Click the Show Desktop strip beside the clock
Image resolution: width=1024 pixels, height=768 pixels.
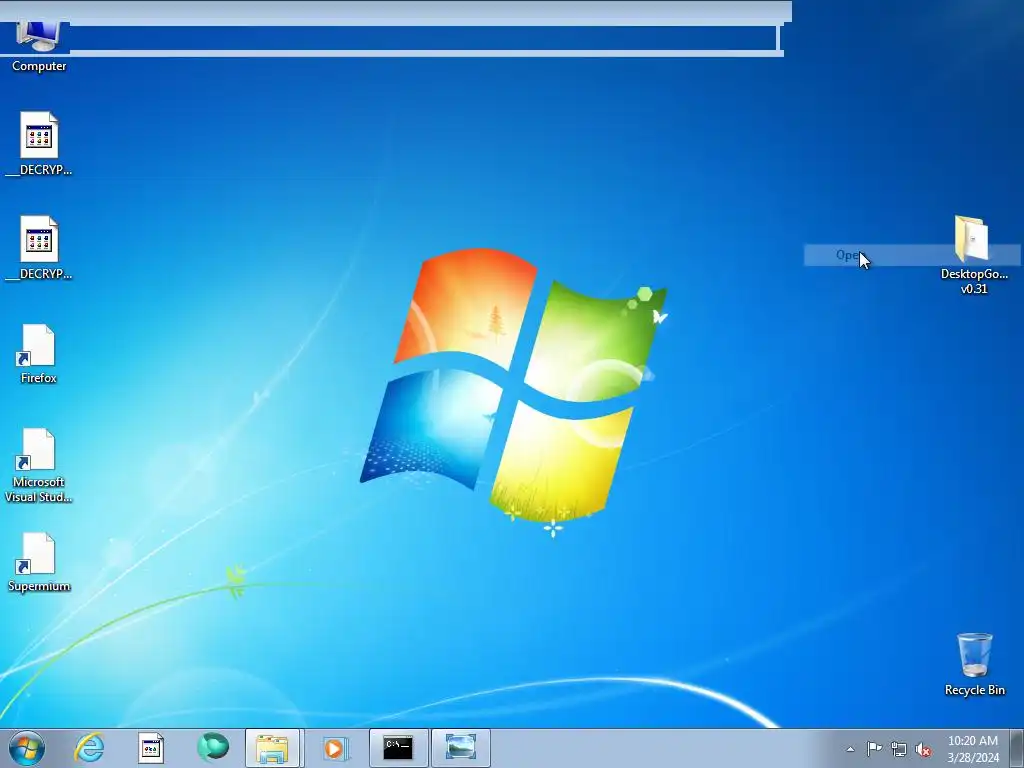pos(1017,748)
